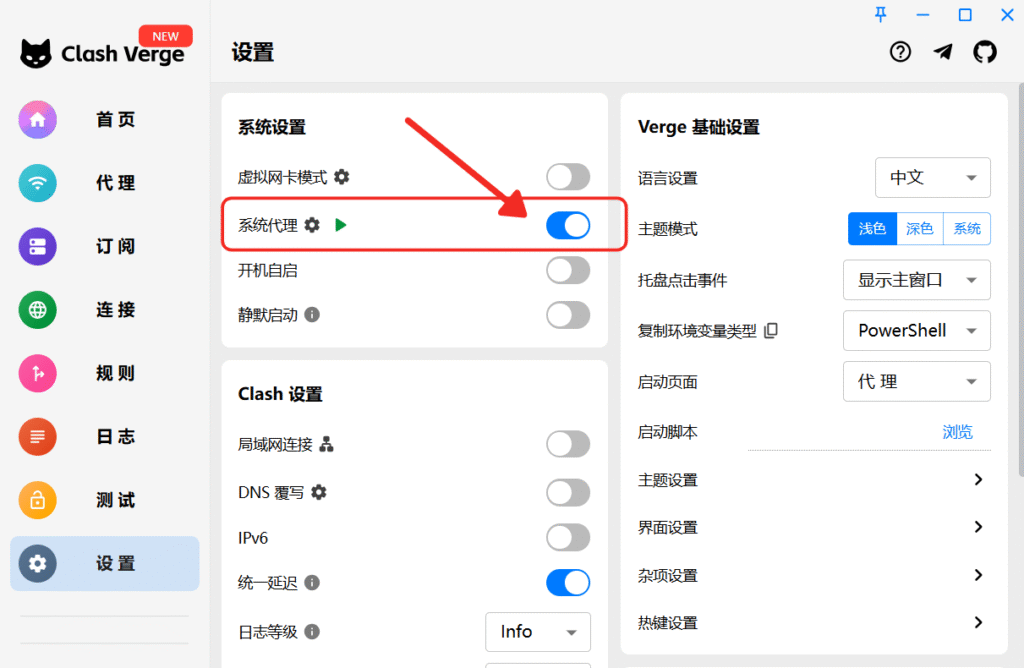Enable the 开机自启 toggle

pos(568,270)
